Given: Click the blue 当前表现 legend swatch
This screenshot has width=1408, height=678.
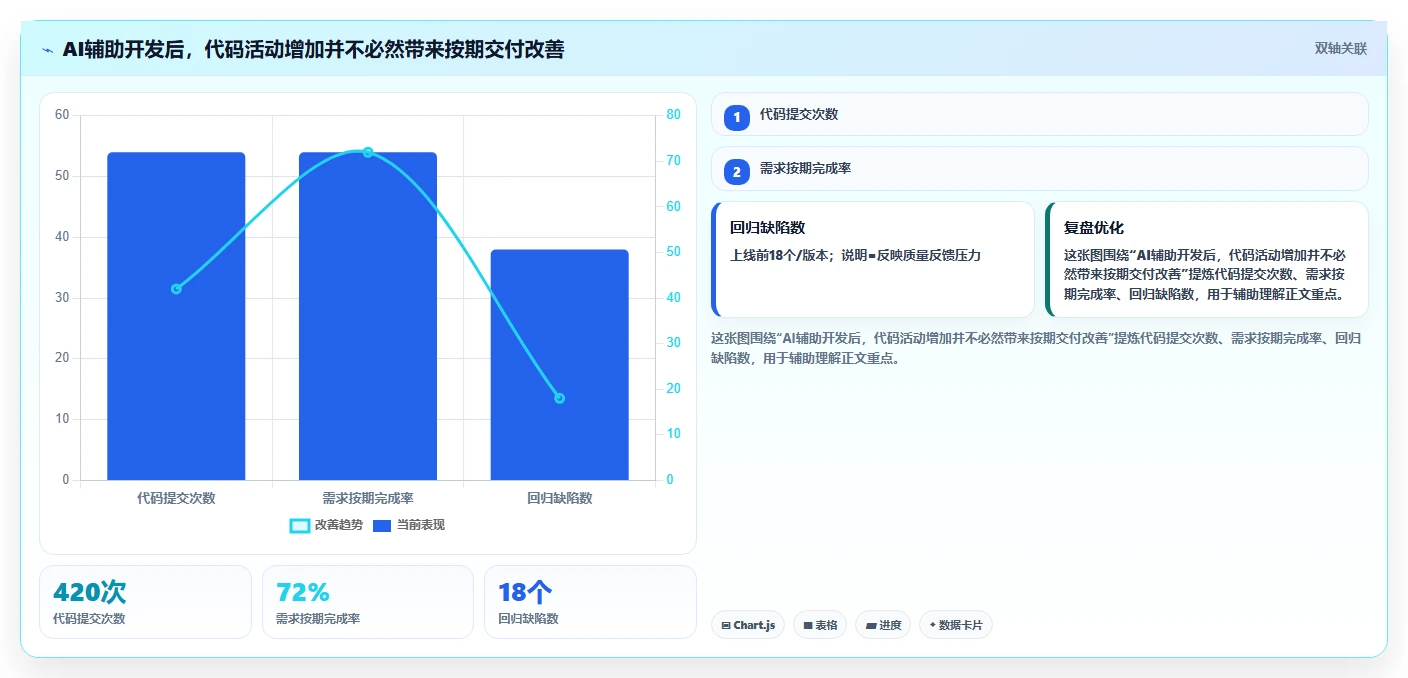Looking at the screenshot, I should click(382, 525).
